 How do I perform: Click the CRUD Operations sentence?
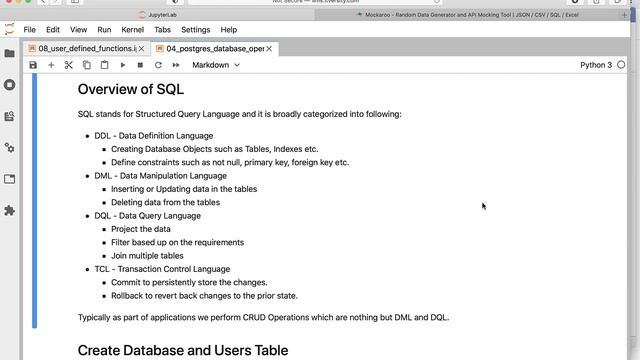(x=263, y=317)
